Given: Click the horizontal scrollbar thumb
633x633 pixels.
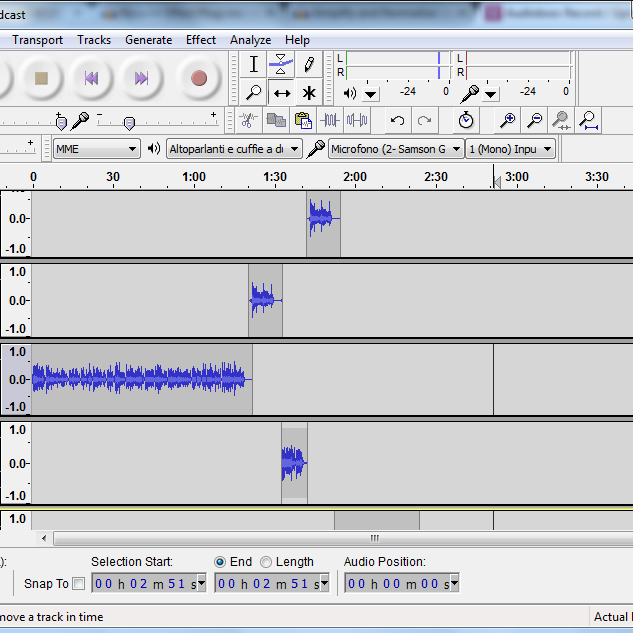Looking at the screenshot, I should (x=374, y=538).
